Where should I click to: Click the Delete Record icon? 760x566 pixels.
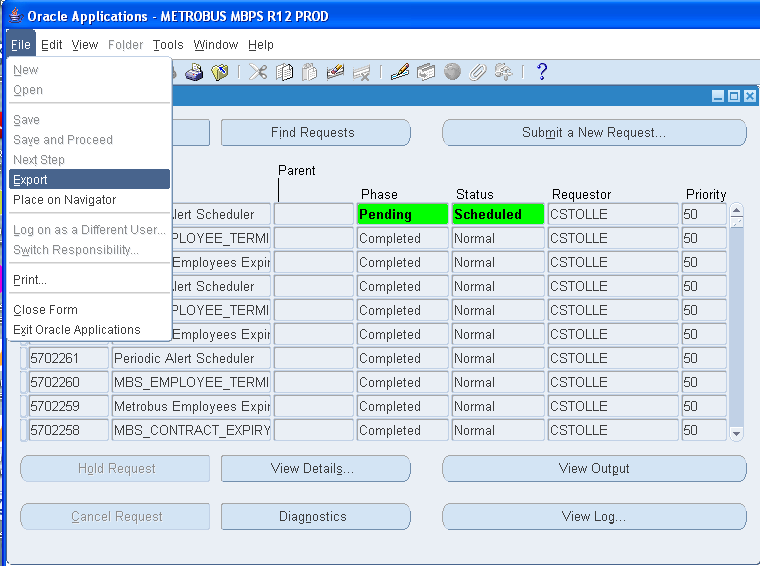coord(361,73)
